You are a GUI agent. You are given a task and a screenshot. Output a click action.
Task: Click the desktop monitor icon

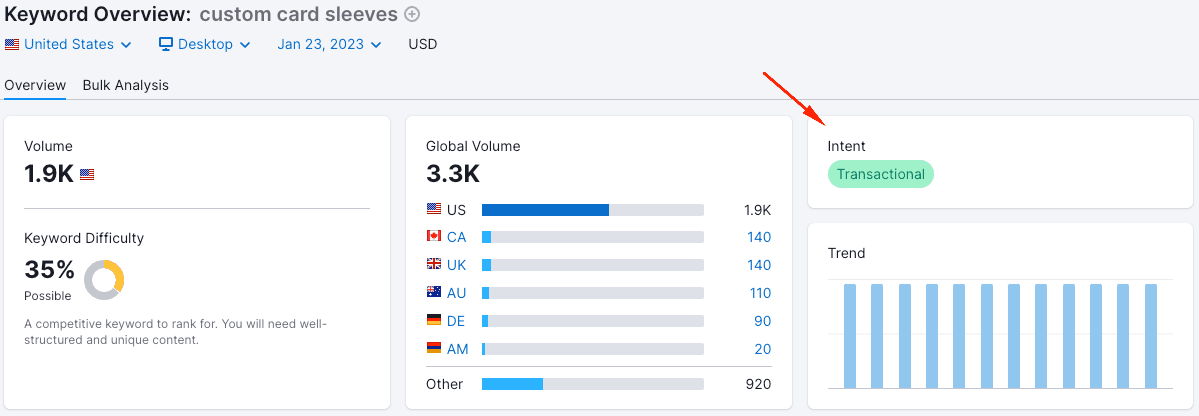click(166, 44)
